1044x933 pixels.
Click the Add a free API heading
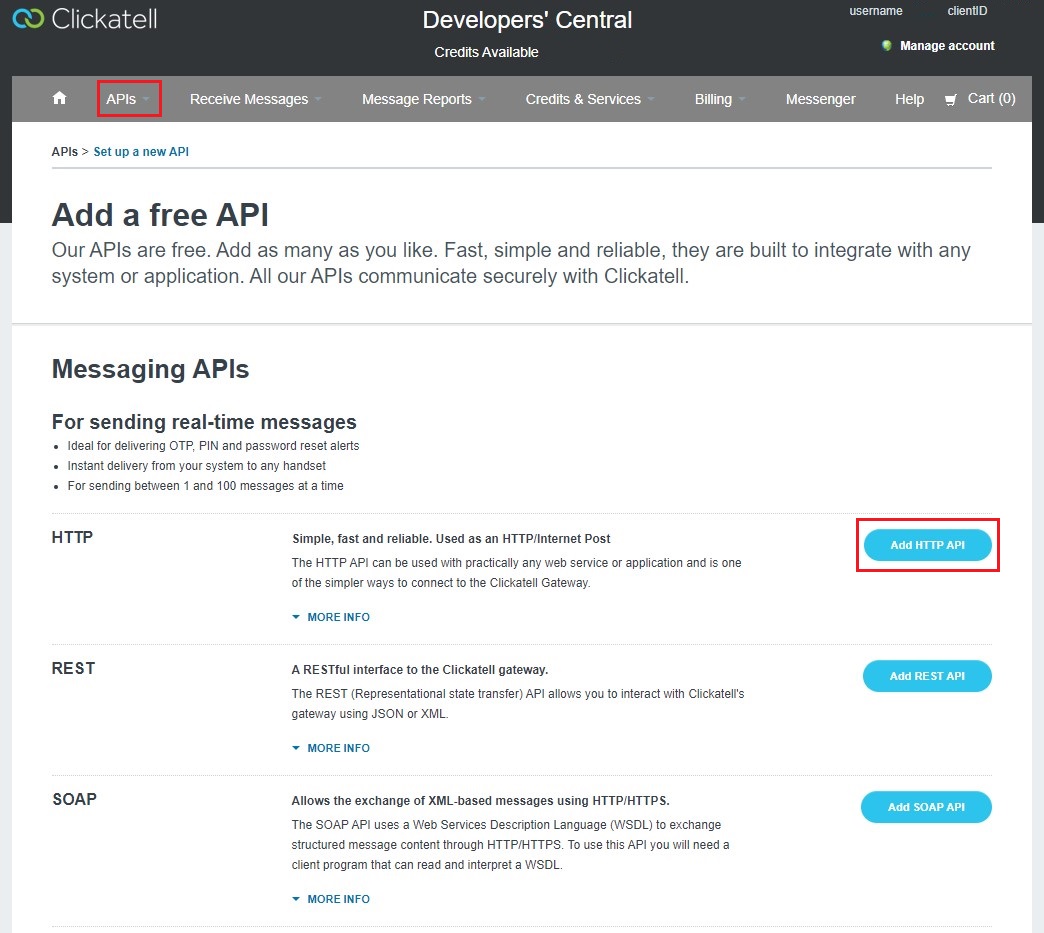[x=160, y=215]
